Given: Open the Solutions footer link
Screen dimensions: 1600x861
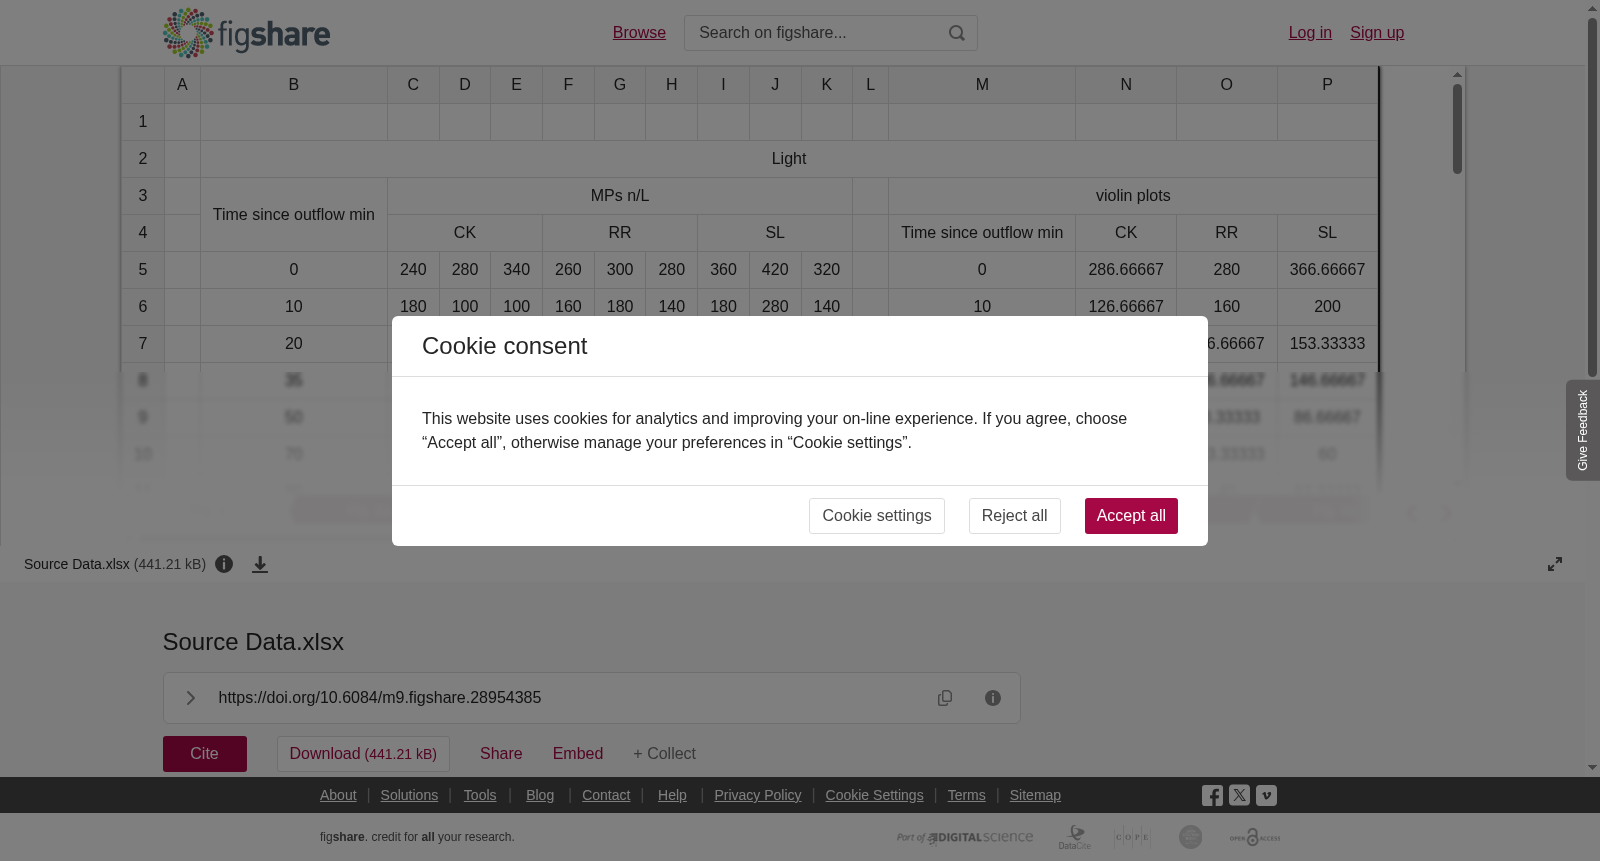Looking at the screenshot, I should tap(409, 795).
